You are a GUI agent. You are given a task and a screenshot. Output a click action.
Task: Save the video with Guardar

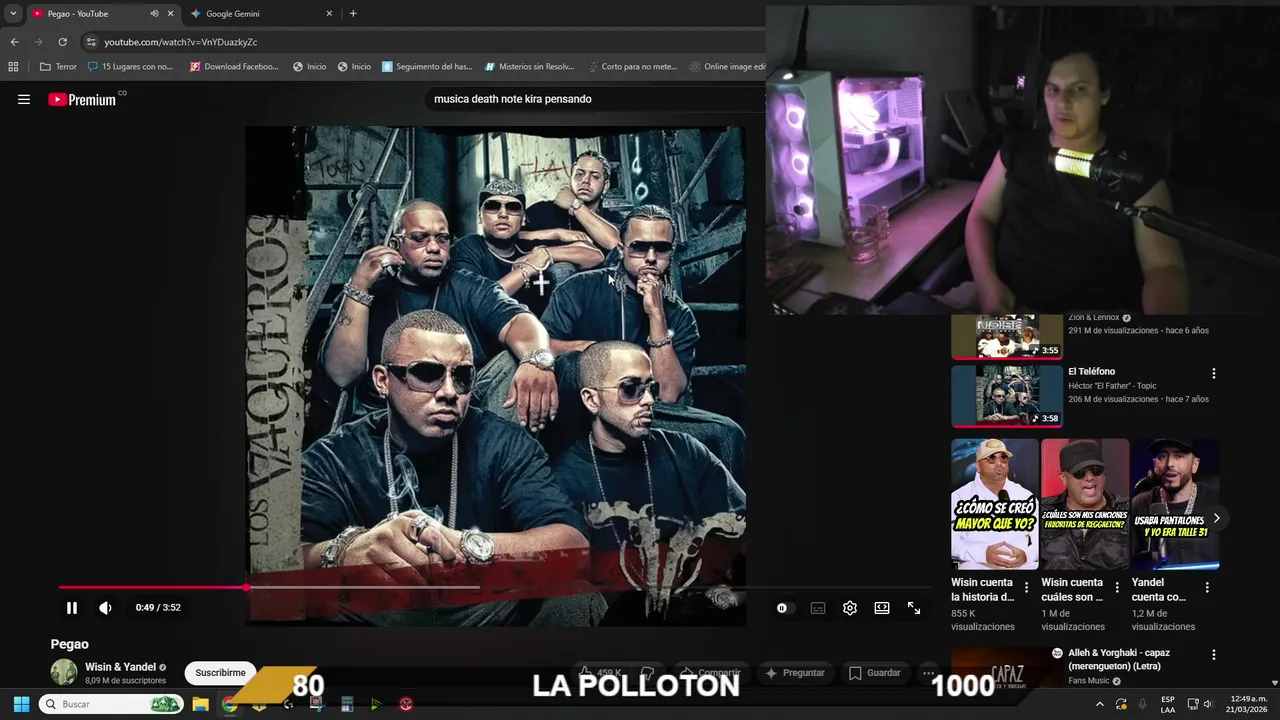click(875, 673)
